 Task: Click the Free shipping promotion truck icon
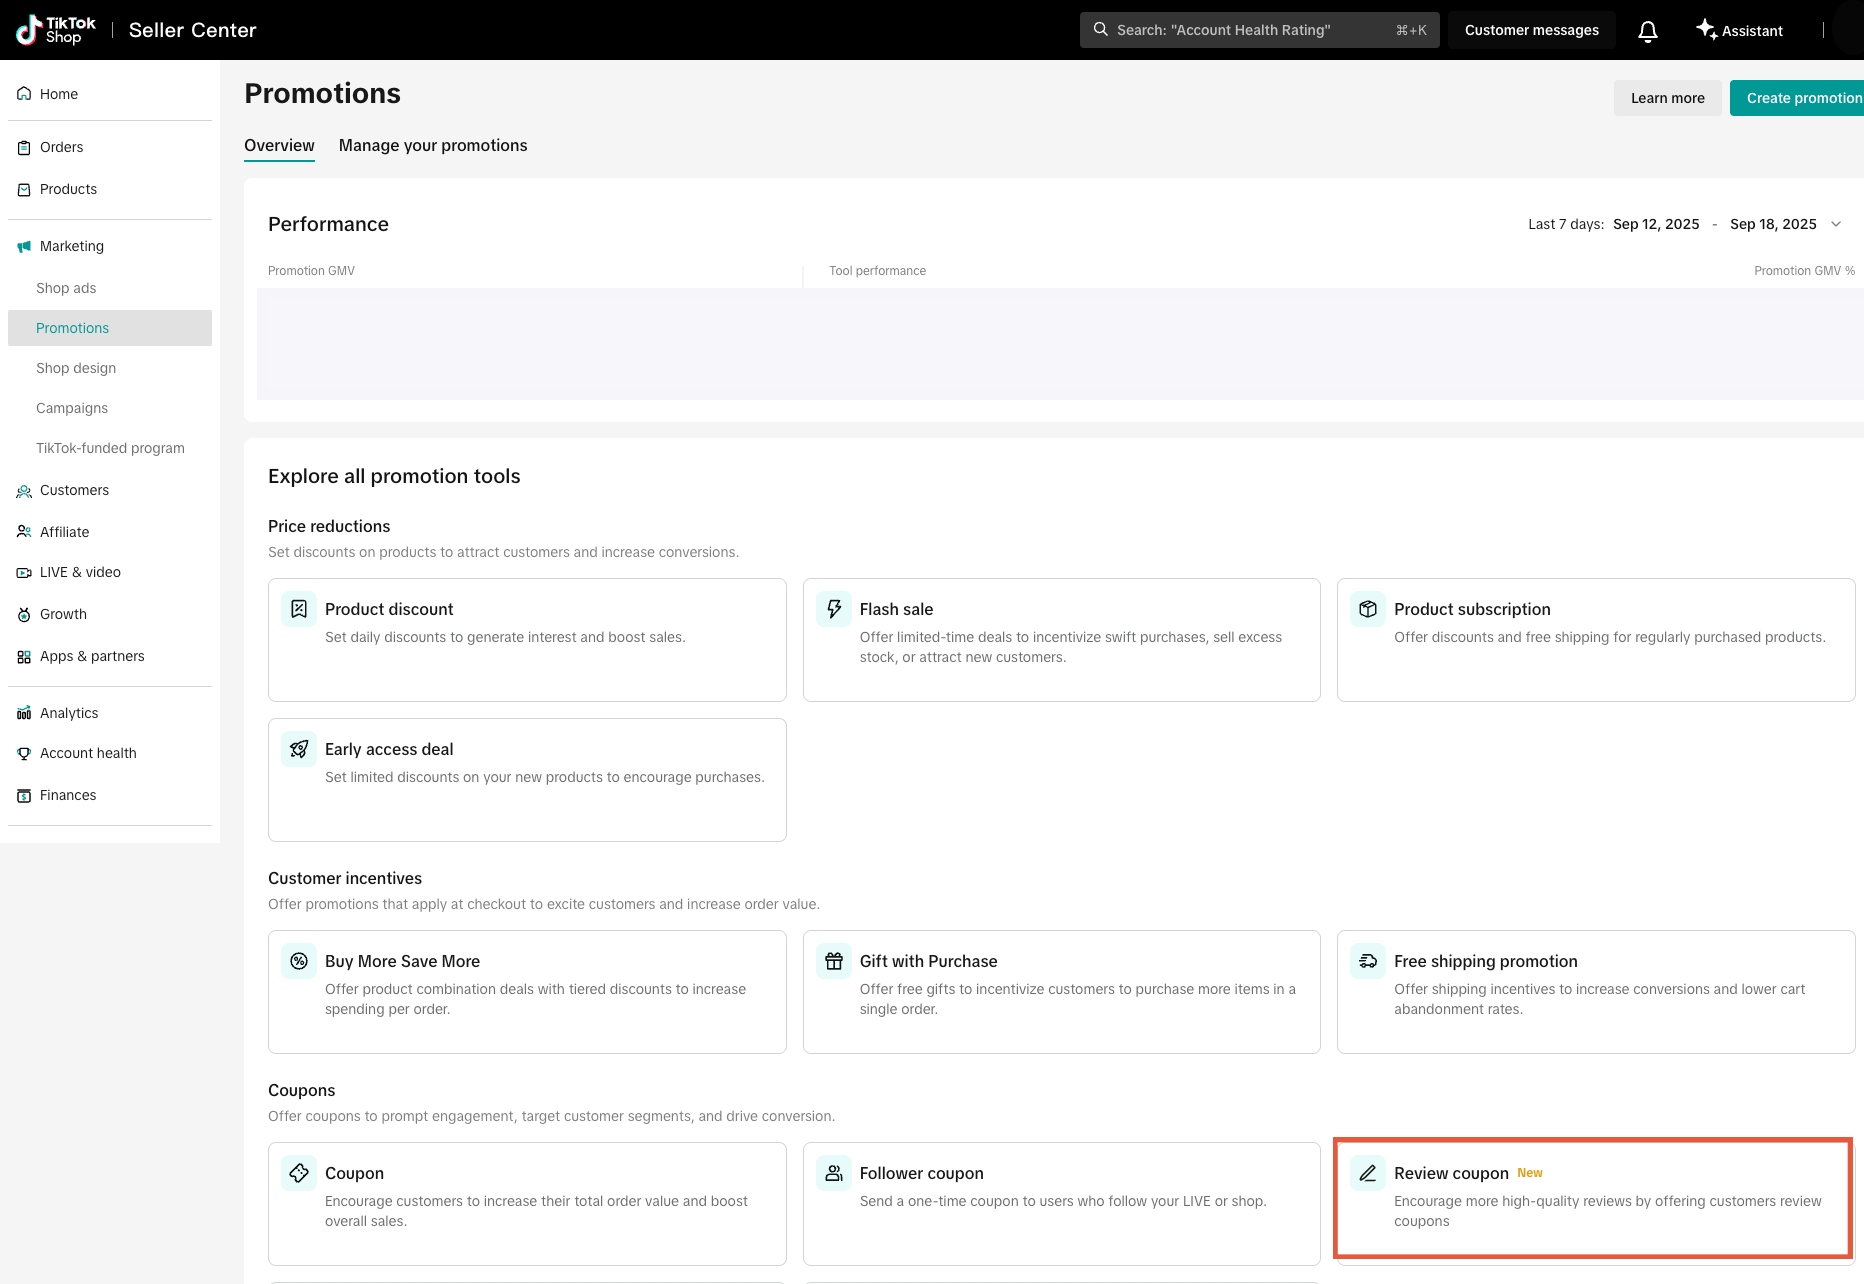click(1368, 961)
